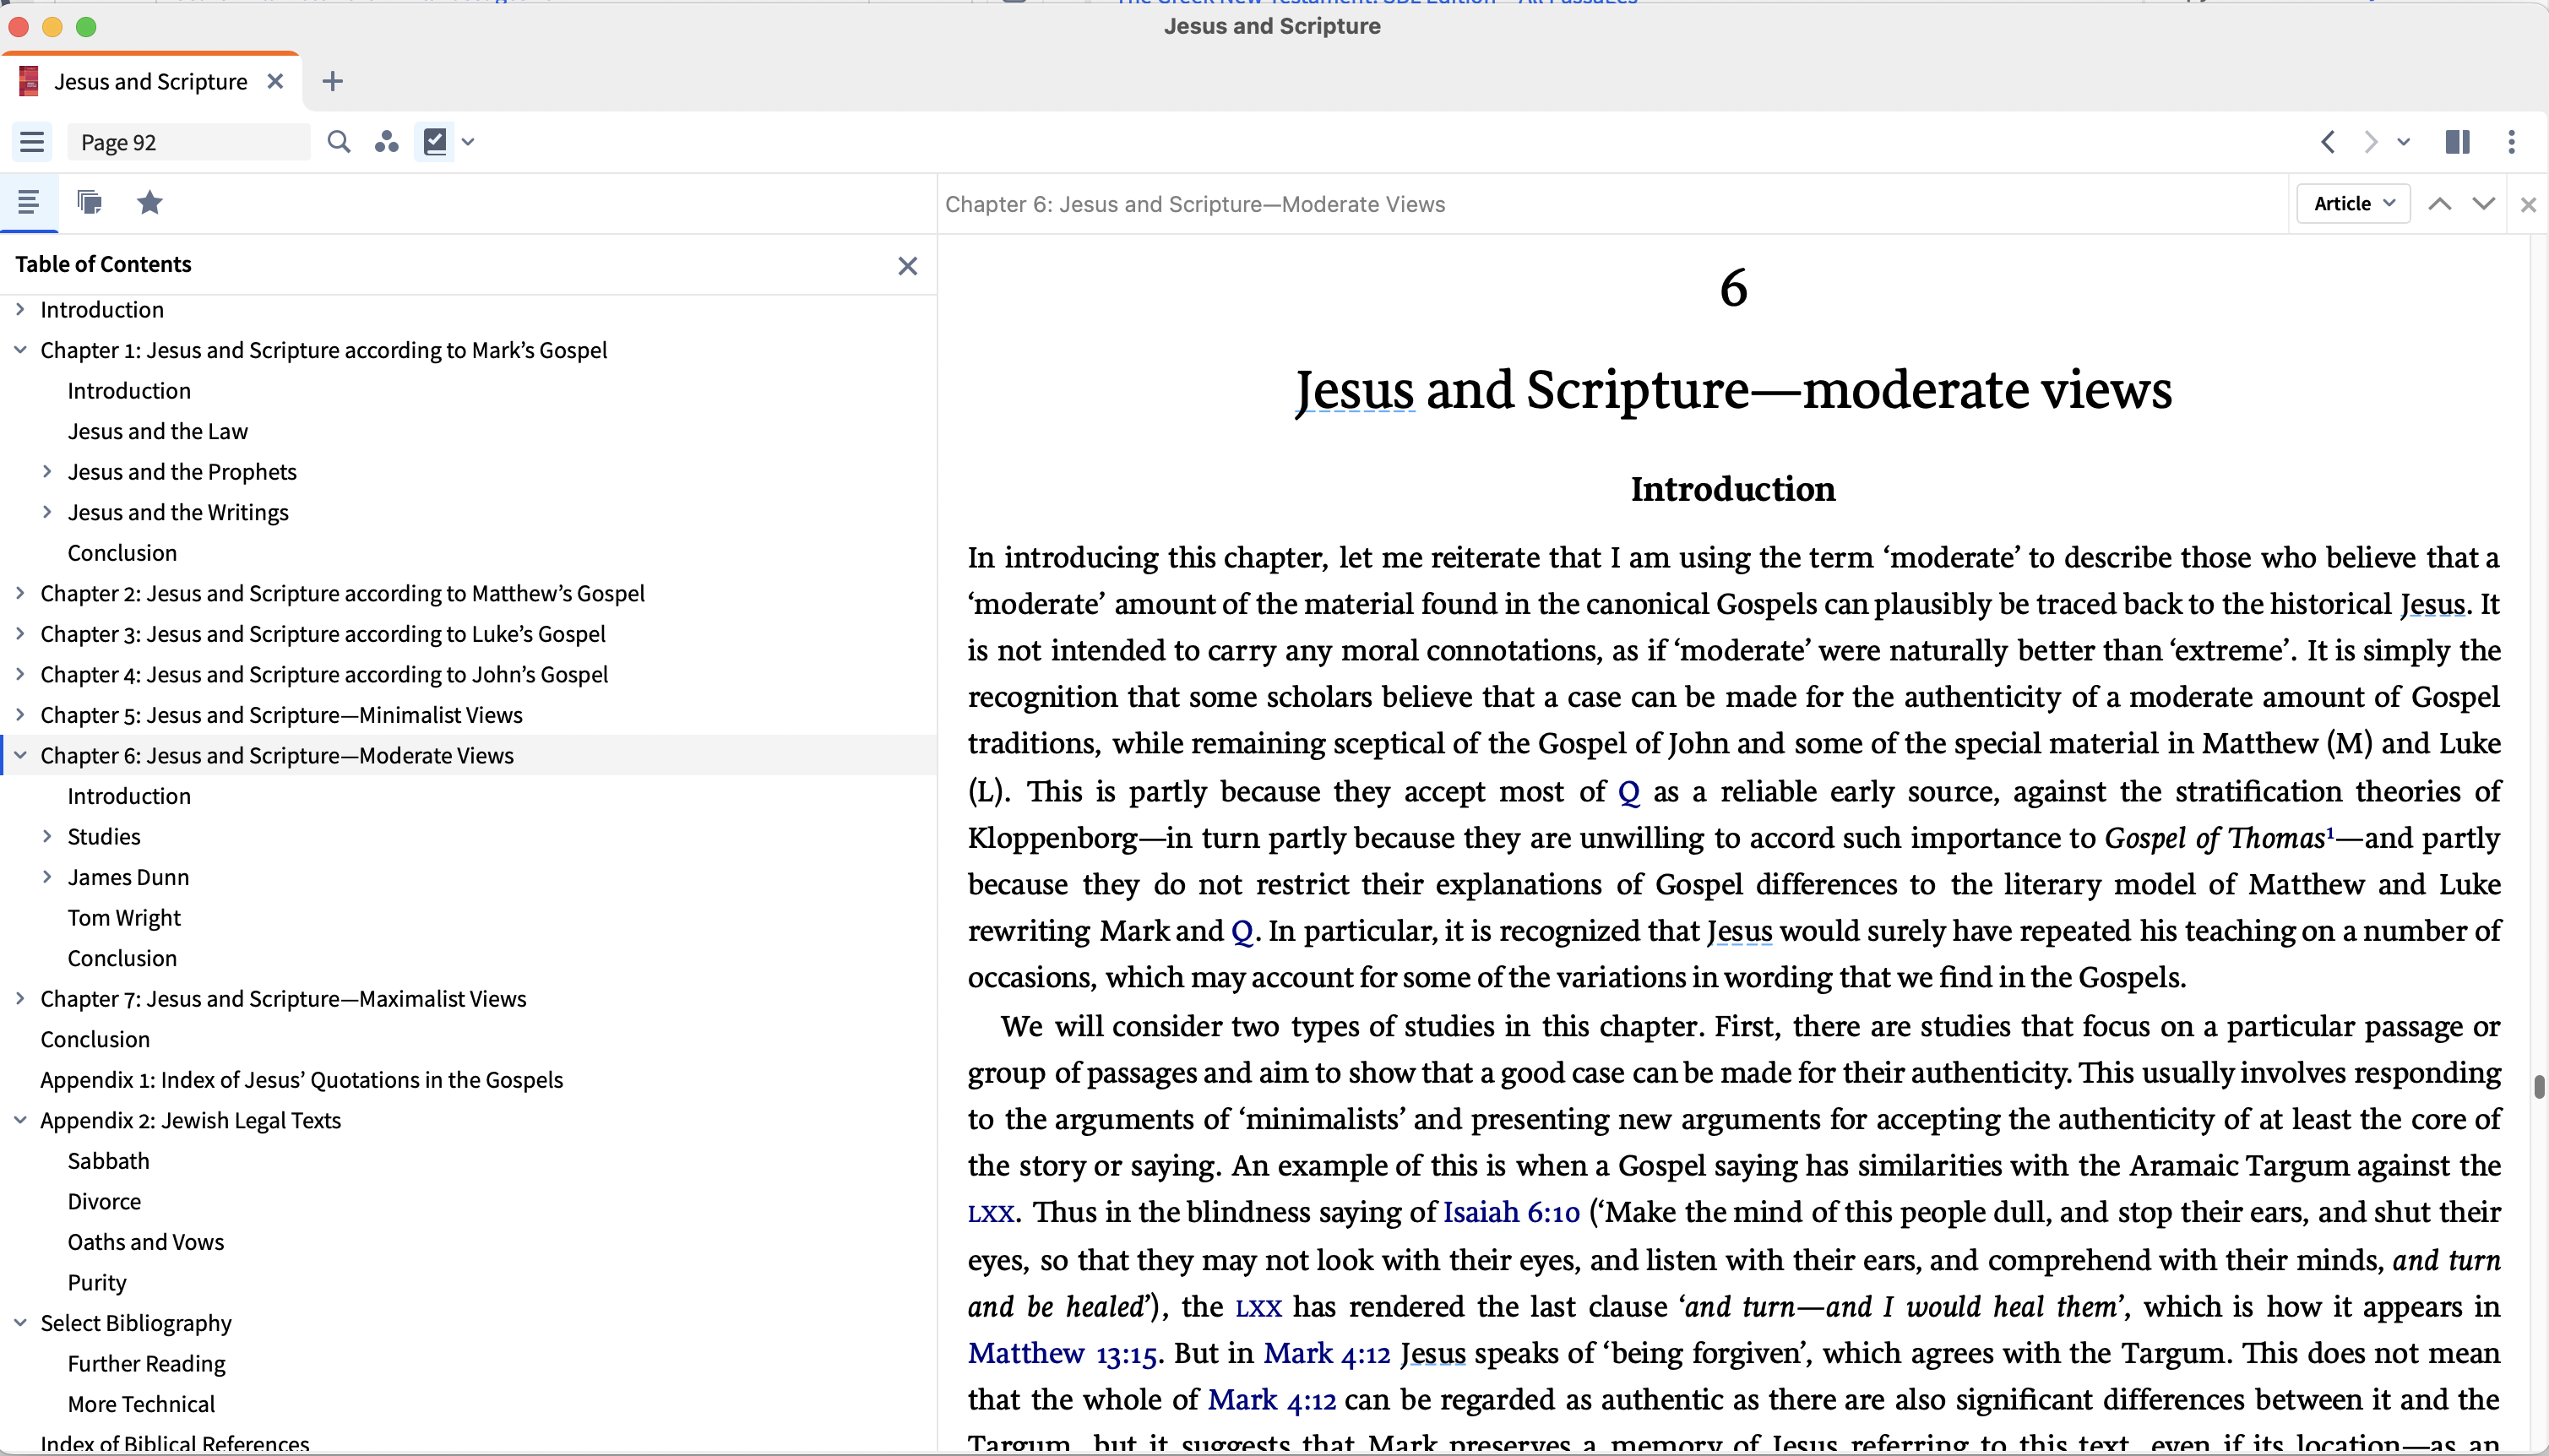The image size is (2549, 1456).
Task: Go back with the left arrow
Action: [x=2327, y=142]
